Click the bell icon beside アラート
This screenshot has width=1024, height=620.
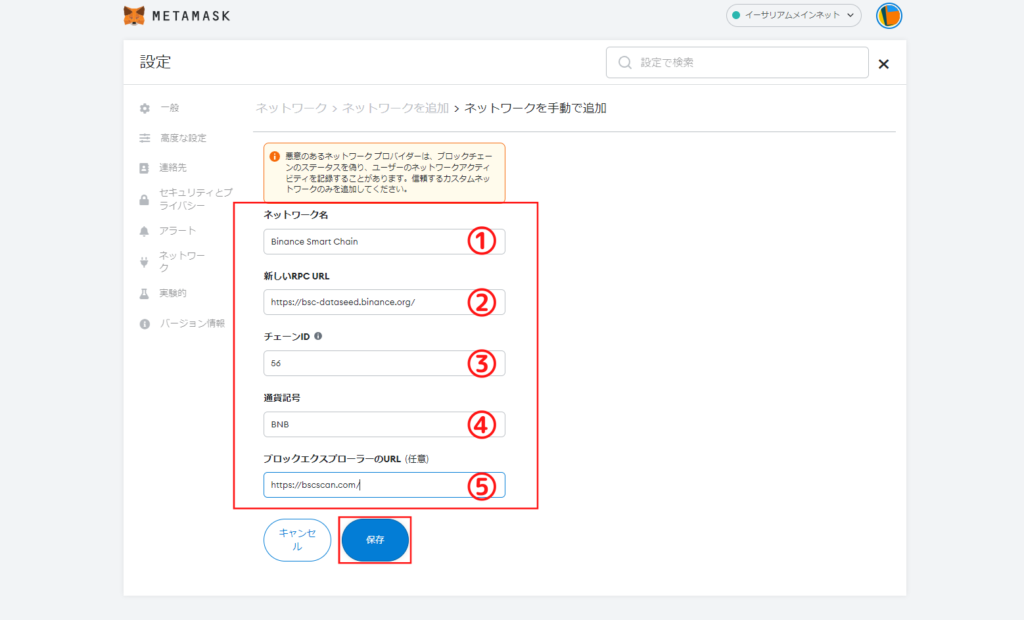coord(144,231)
